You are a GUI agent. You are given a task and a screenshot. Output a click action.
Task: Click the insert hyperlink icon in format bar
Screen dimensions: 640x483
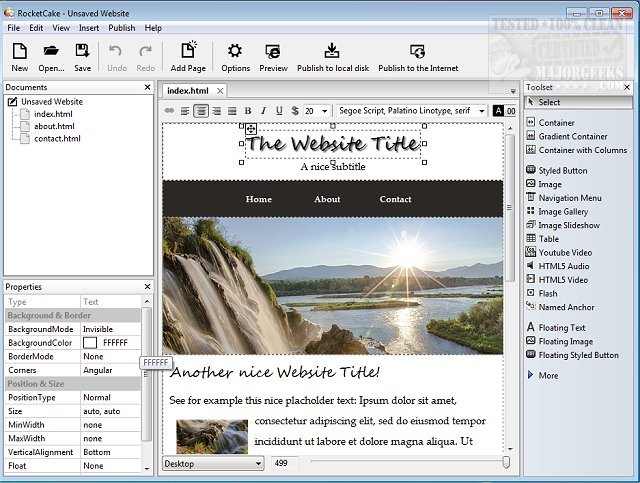click(170, 110)
